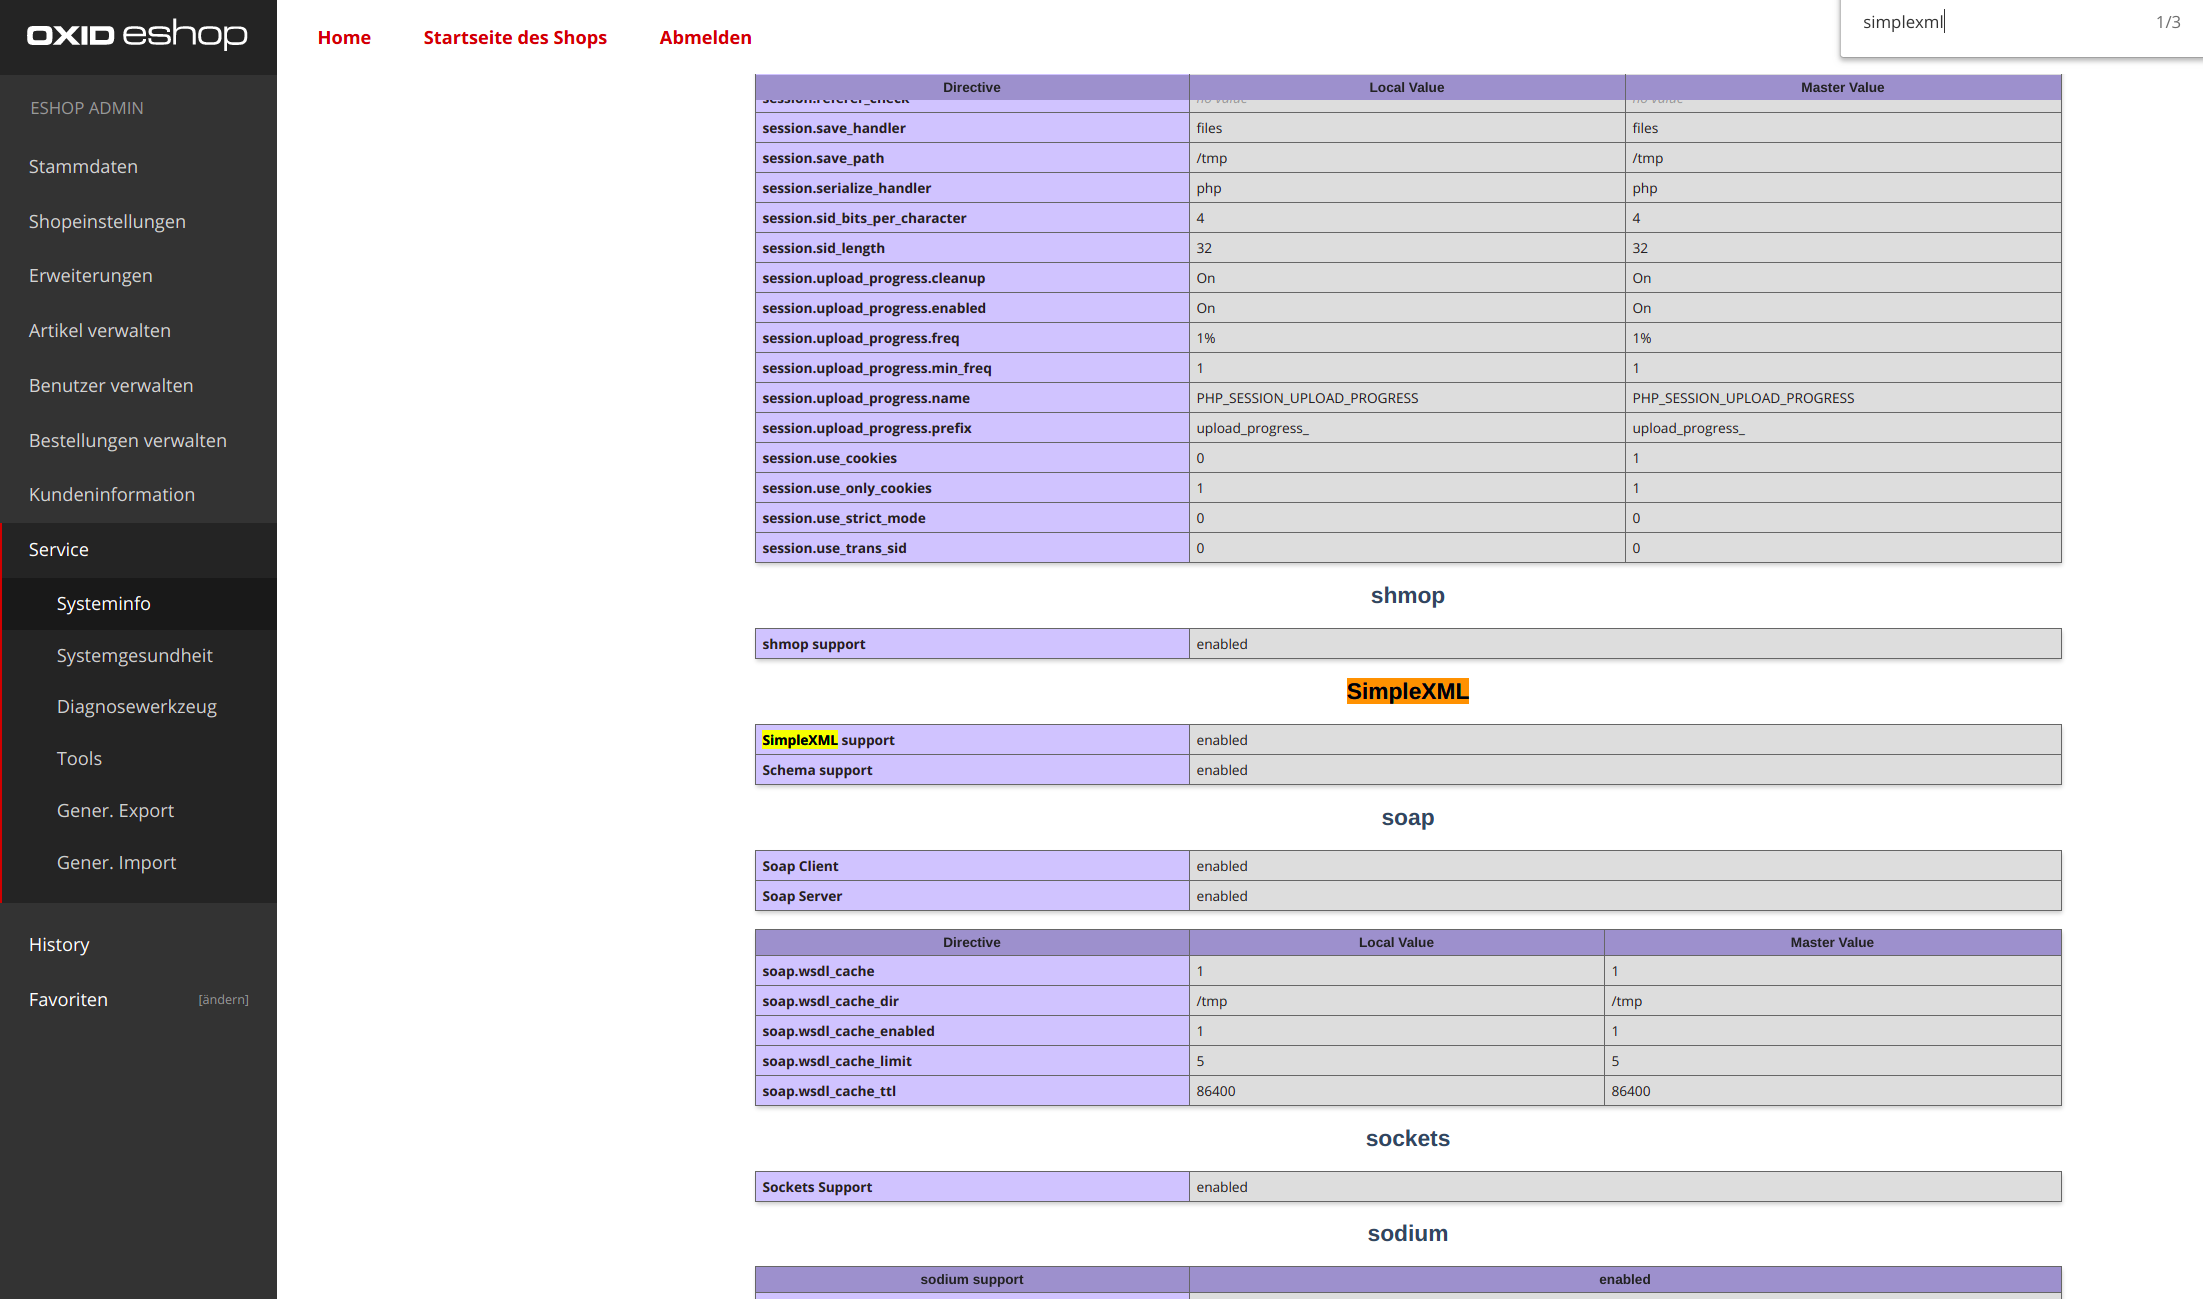Click the soap.wsdl_cache_enabled directive

848,1031
